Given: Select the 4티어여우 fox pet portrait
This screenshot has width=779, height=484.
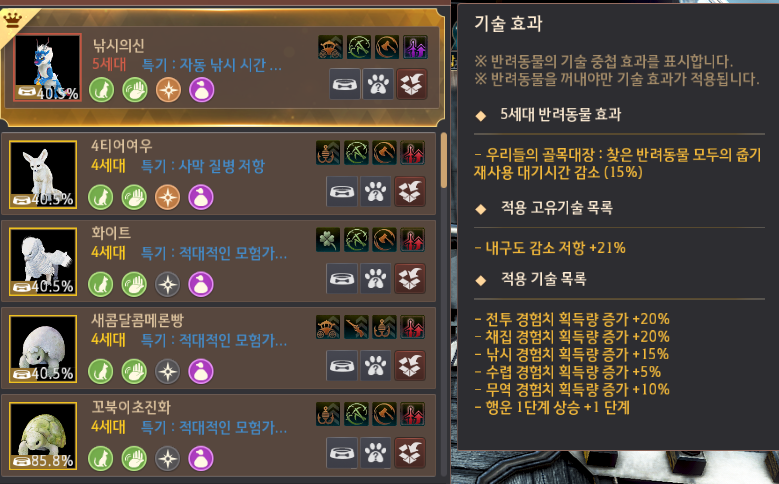Looking at the screenshot, I should click(43, 174).
